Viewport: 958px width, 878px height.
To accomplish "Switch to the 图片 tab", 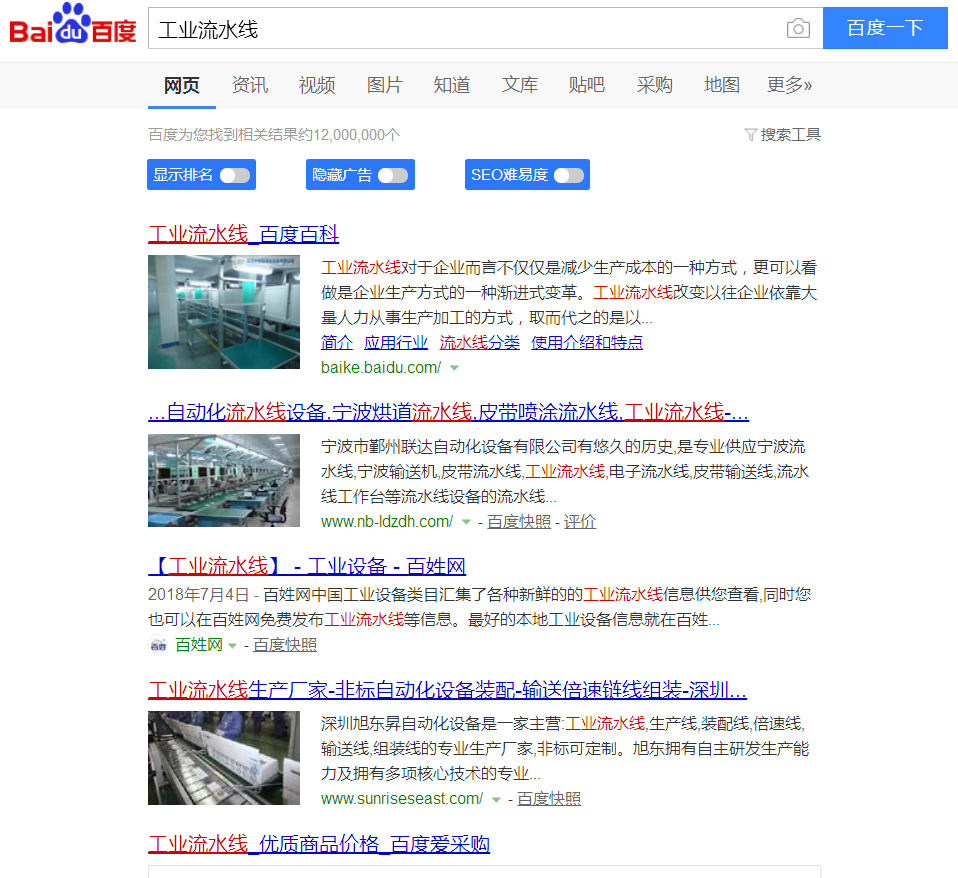I will point(384,85).
